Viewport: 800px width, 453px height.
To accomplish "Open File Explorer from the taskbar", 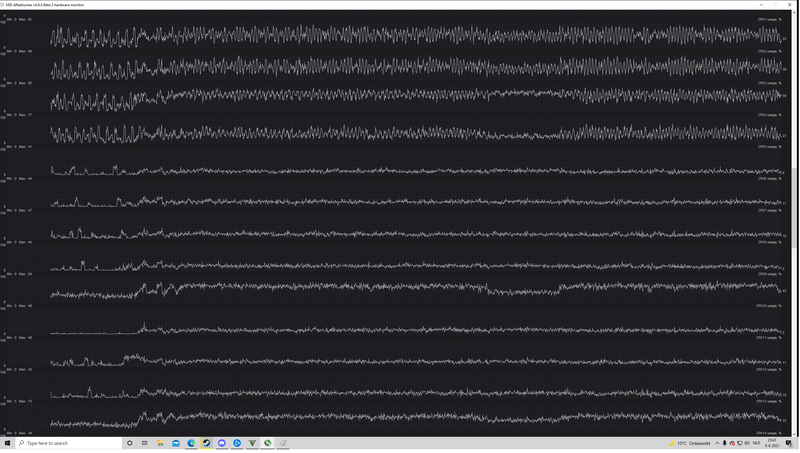I will pyautogui.click(x=160, y=443).
